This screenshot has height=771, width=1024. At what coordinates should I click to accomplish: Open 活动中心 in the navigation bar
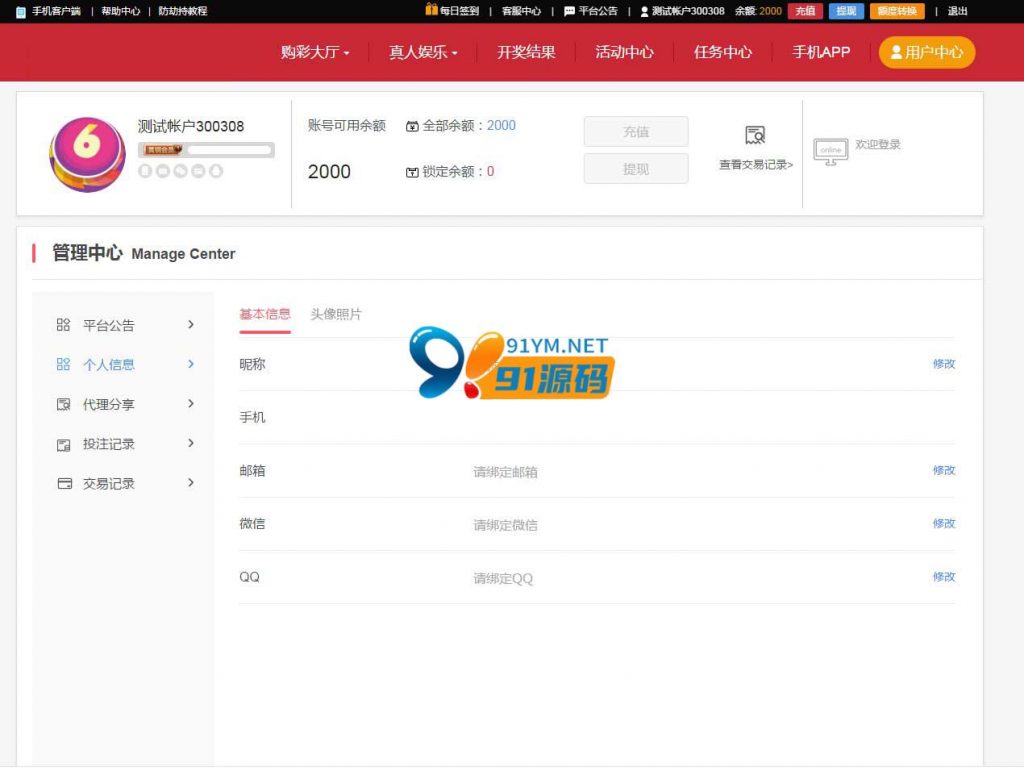point(624,52)
